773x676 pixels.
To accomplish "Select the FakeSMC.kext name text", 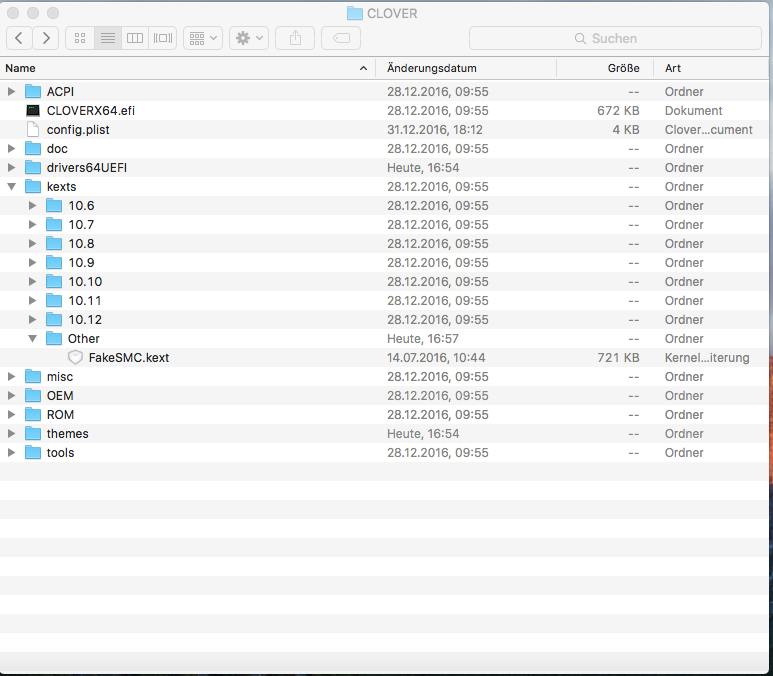I will tap(129, 357).
